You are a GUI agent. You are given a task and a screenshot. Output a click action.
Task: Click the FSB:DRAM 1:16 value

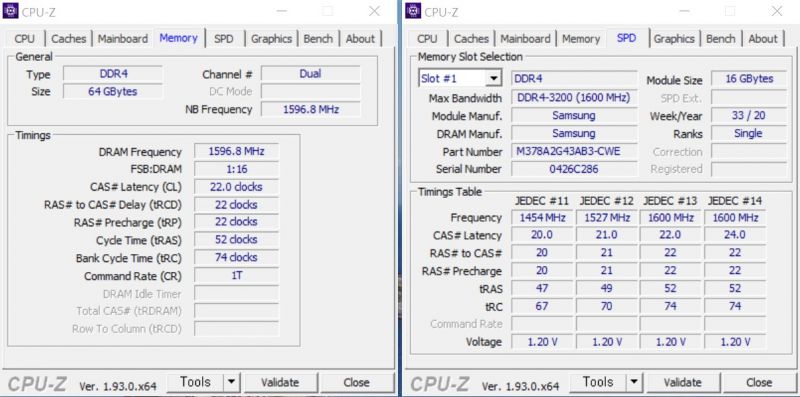tap(236, 169)
